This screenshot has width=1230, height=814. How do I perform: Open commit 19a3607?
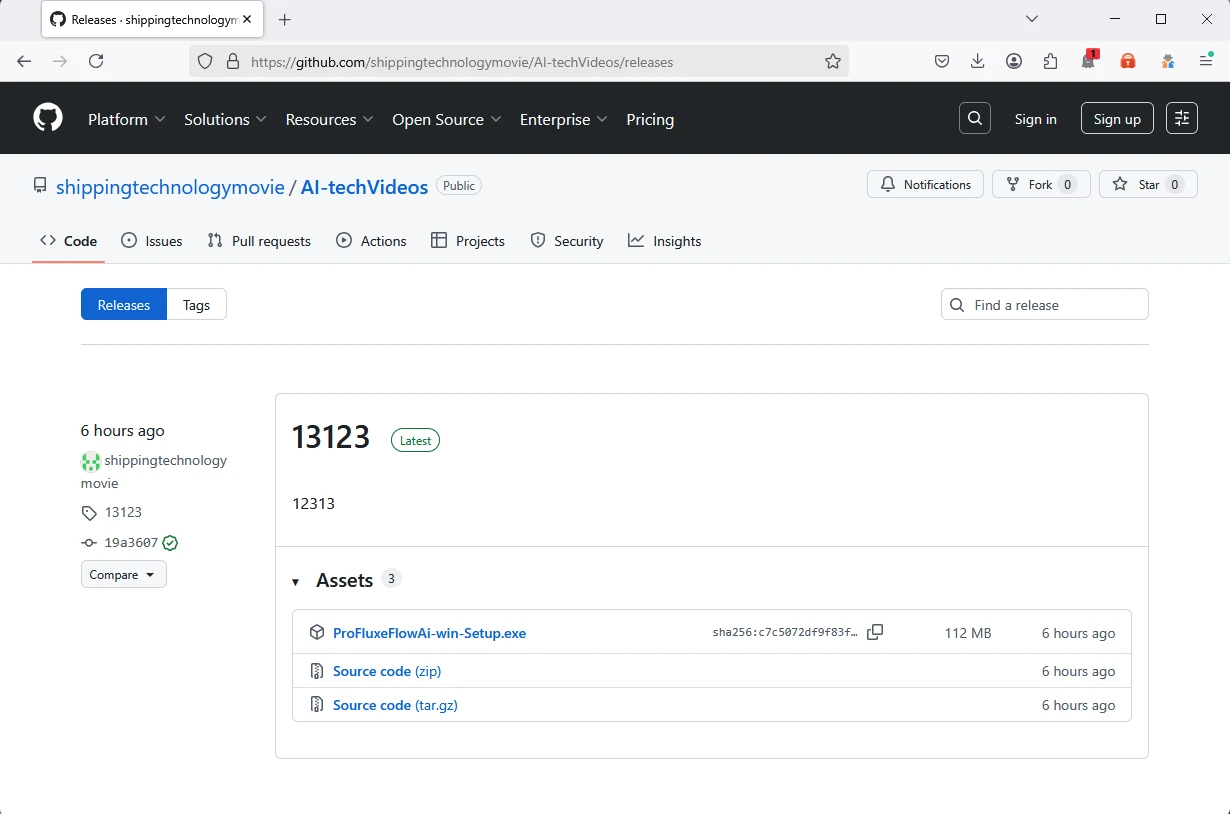point(131,543)
